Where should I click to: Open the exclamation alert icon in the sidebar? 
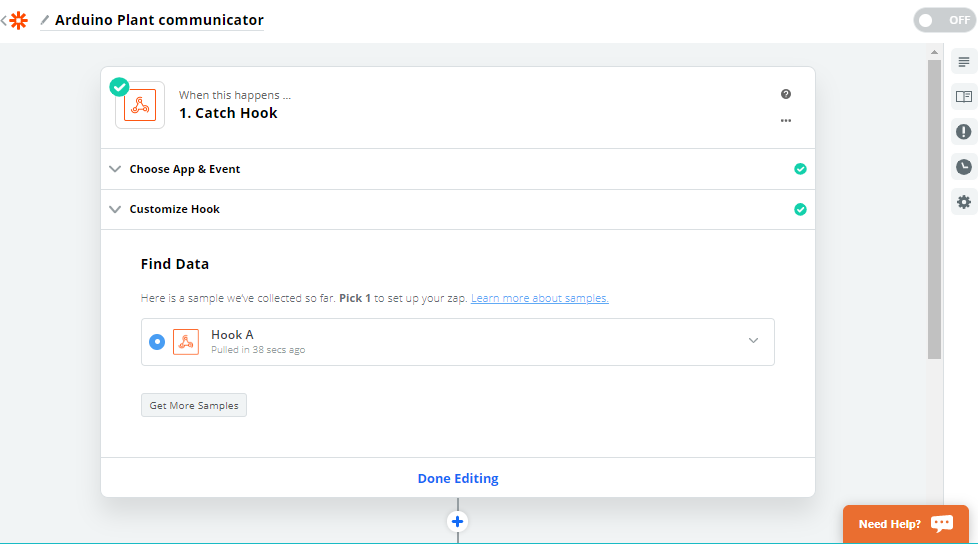point(963,132)
